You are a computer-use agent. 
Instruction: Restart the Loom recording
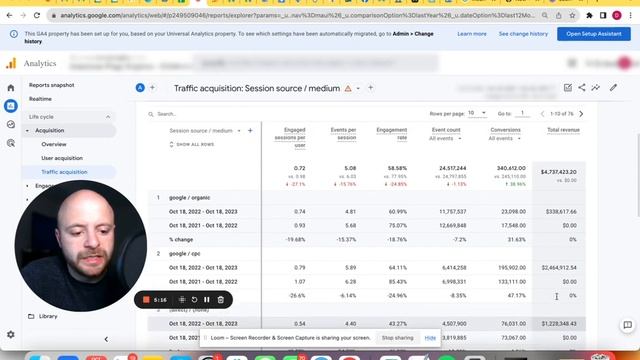pyautogui.click(x=194, y=300)
